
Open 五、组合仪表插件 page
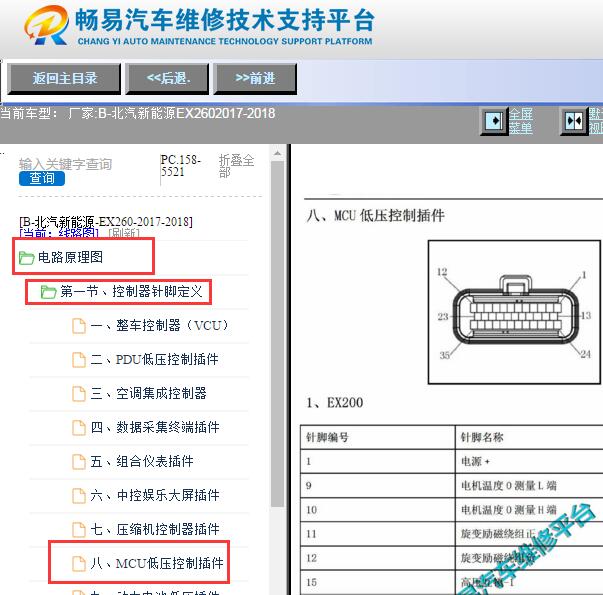point(142,461)
